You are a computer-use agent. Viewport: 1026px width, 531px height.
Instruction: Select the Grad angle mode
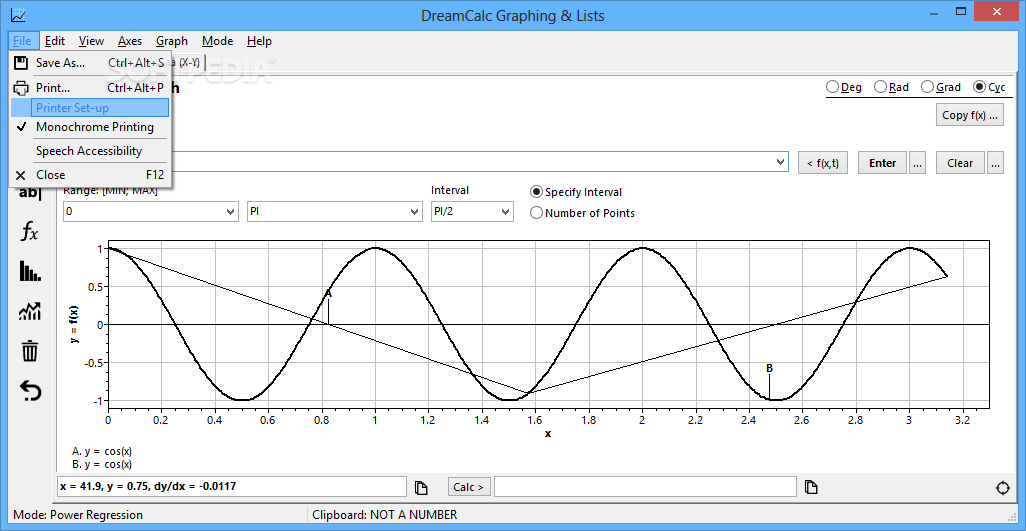(x=940, y=87)
